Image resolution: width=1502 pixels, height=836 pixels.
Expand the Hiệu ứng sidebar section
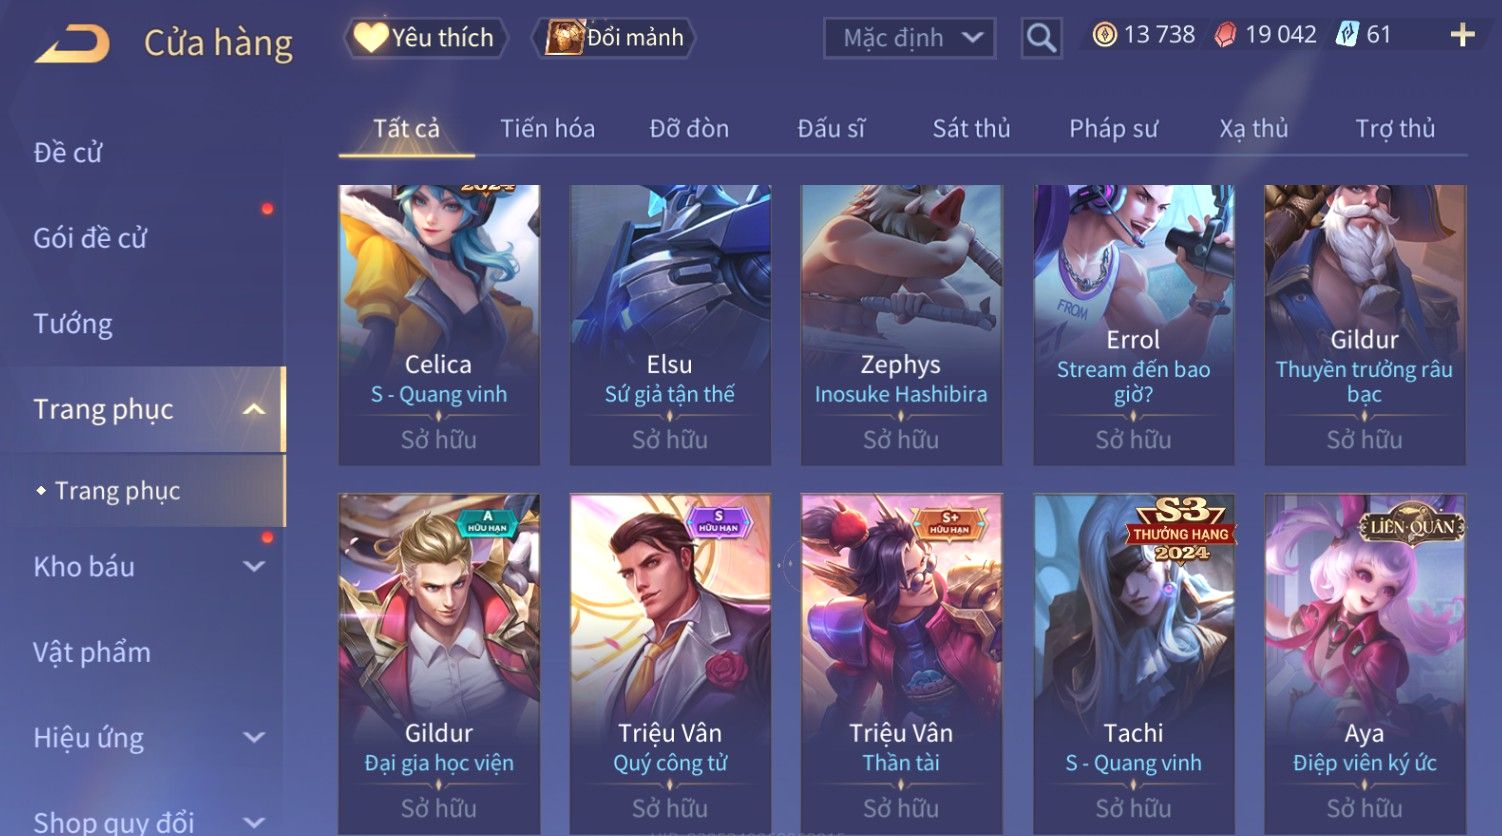254,738
